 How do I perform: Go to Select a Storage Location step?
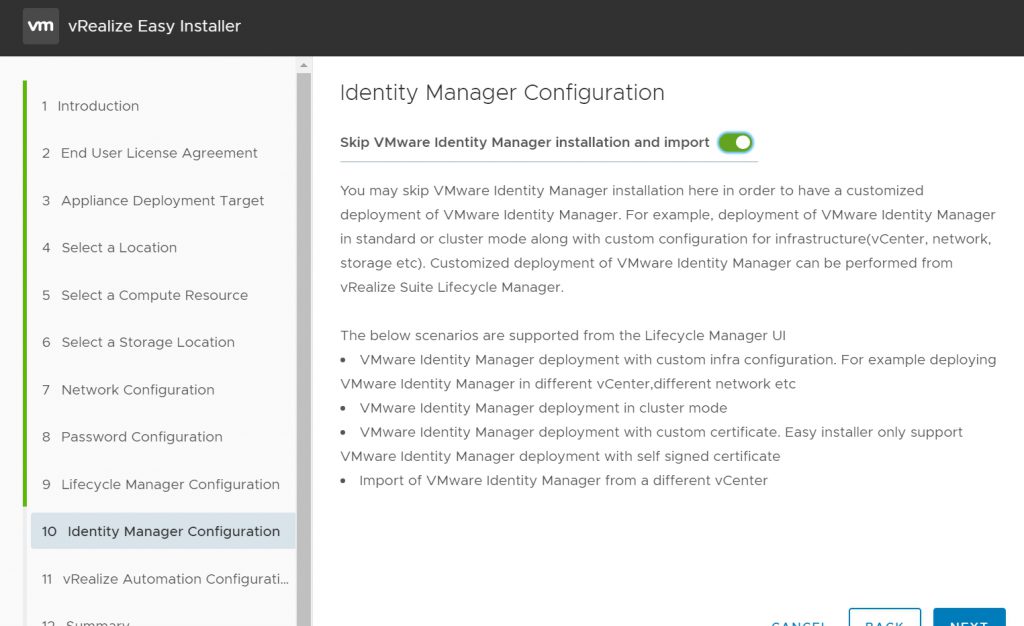[x=138, y=342]
